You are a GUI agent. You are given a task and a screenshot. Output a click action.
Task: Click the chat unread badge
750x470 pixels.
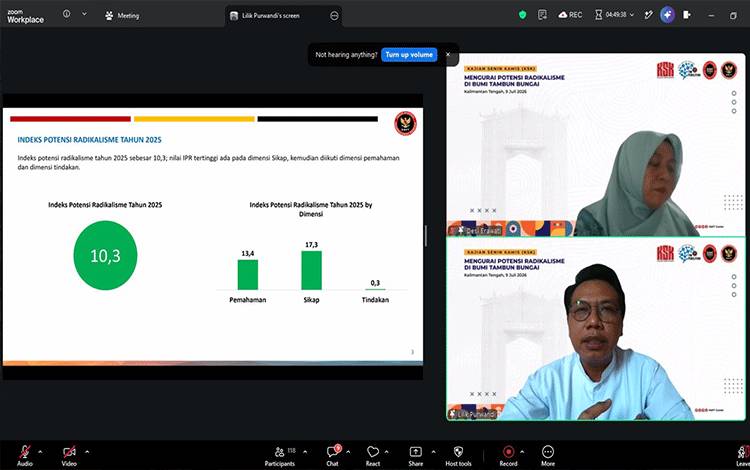tap(338, 448)
